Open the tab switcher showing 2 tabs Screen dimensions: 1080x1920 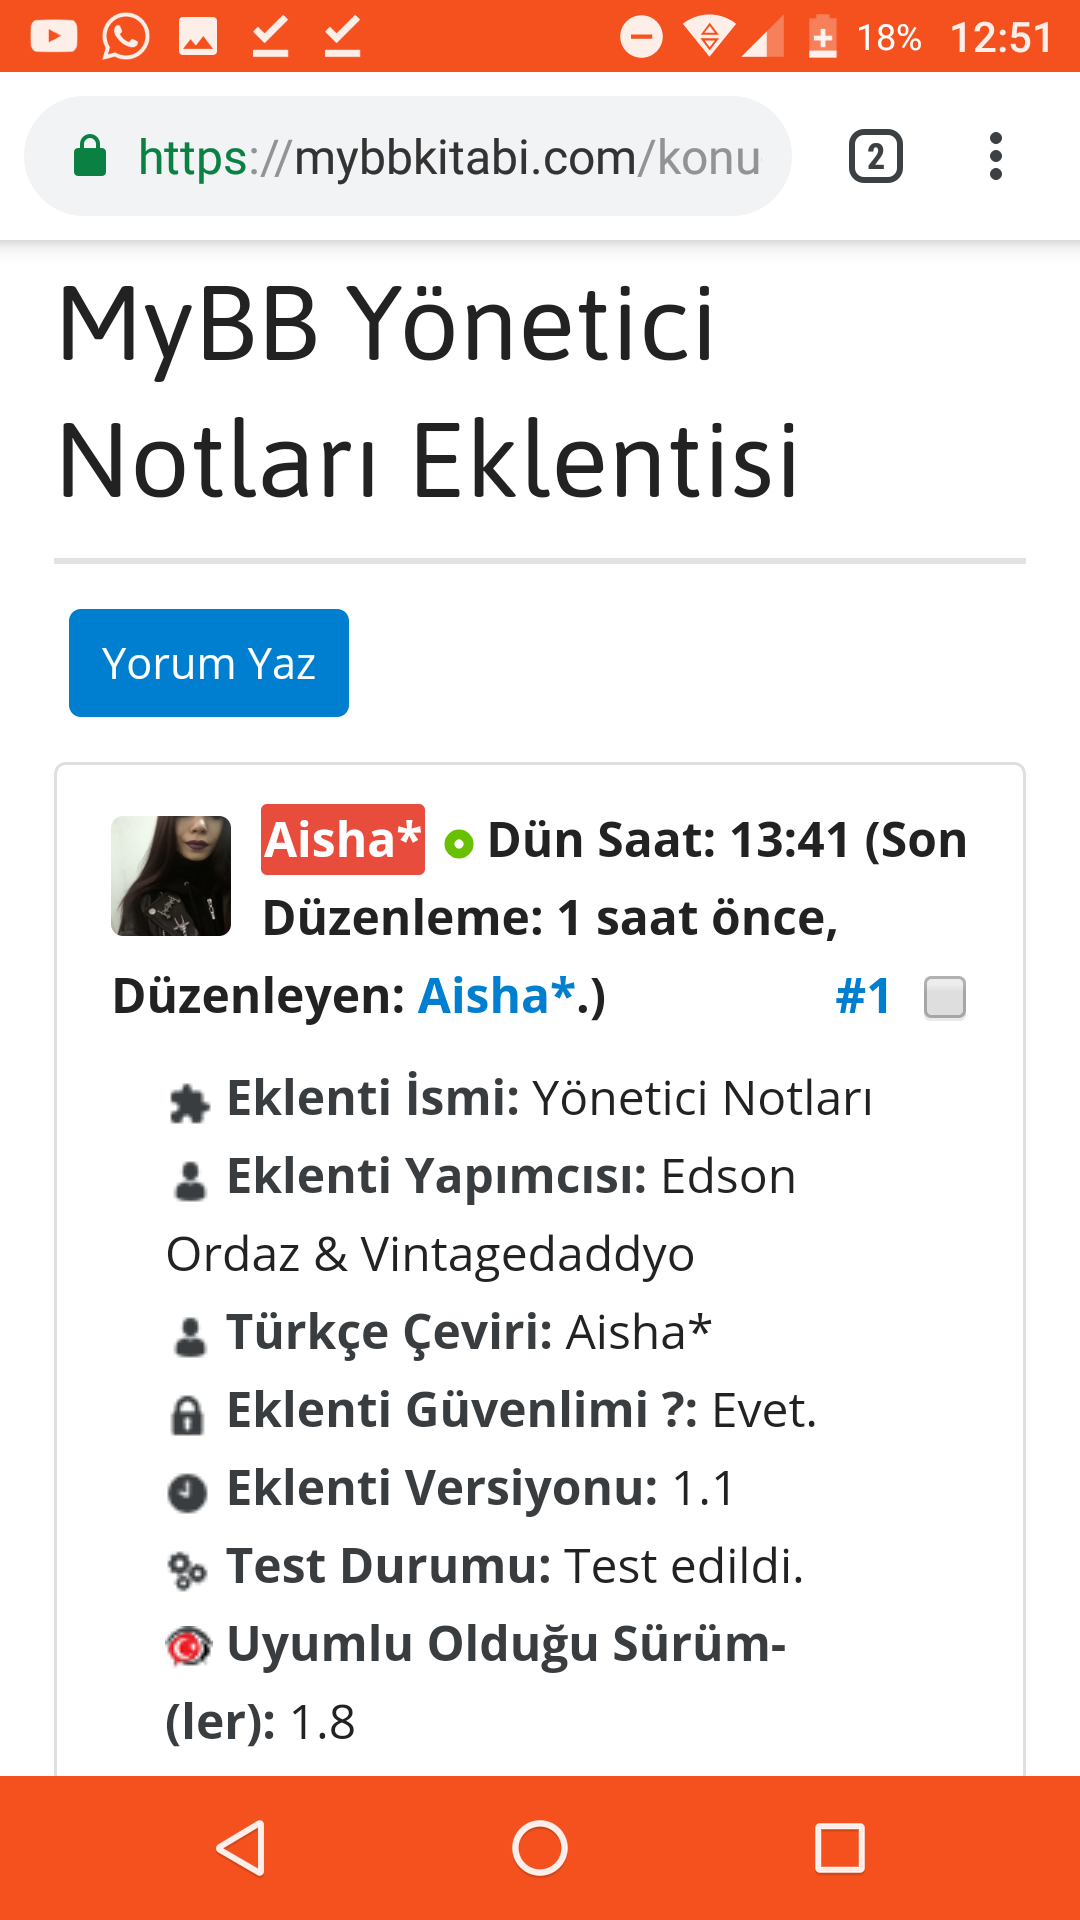point(876,156)
